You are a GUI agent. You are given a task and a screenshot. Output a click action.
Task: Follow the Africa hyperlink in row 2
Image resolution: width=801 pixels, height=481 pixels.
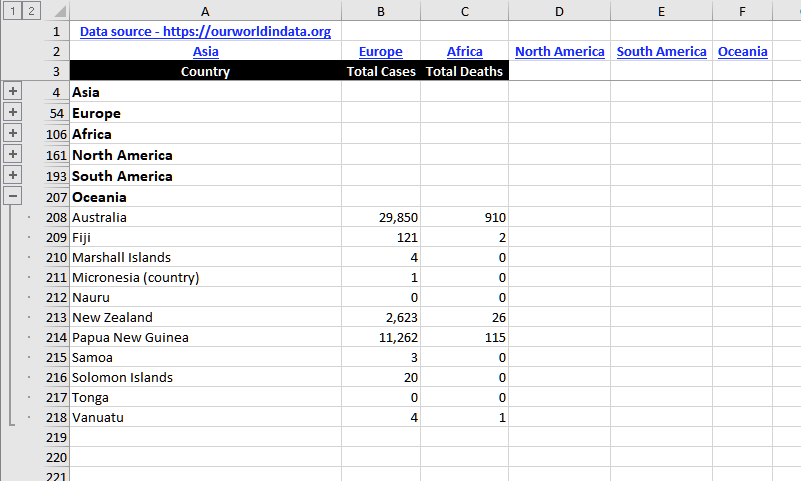coord(464,52)
